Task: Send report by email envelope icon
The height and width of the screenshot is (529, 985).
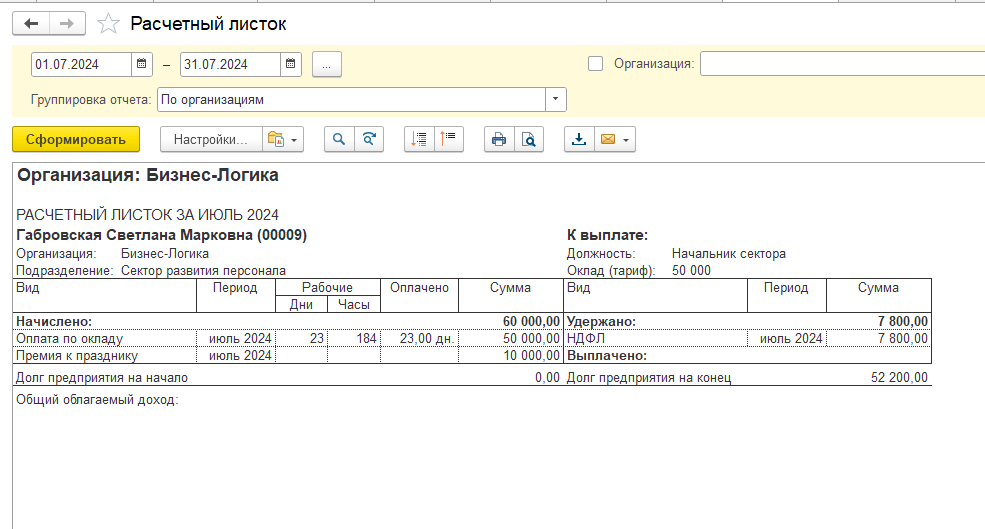Action: coord(607,139)
